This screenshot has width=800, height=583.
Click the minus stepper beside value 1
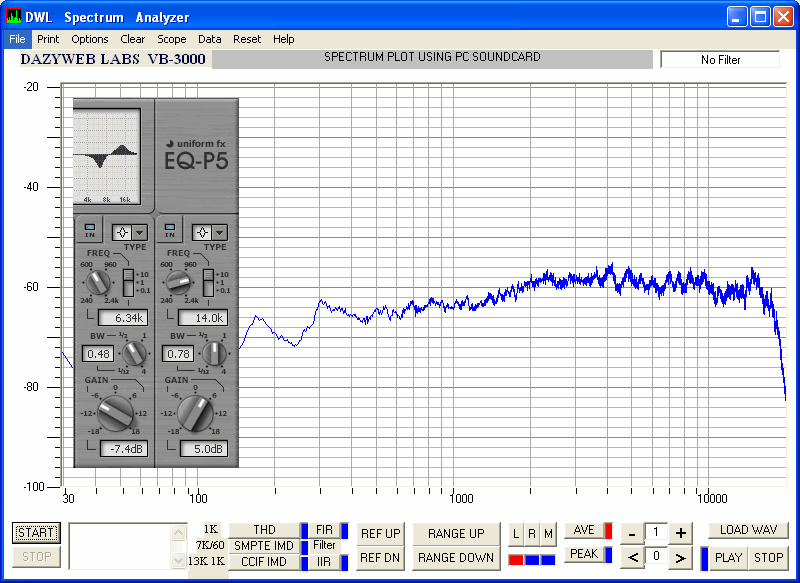[632, 534]
